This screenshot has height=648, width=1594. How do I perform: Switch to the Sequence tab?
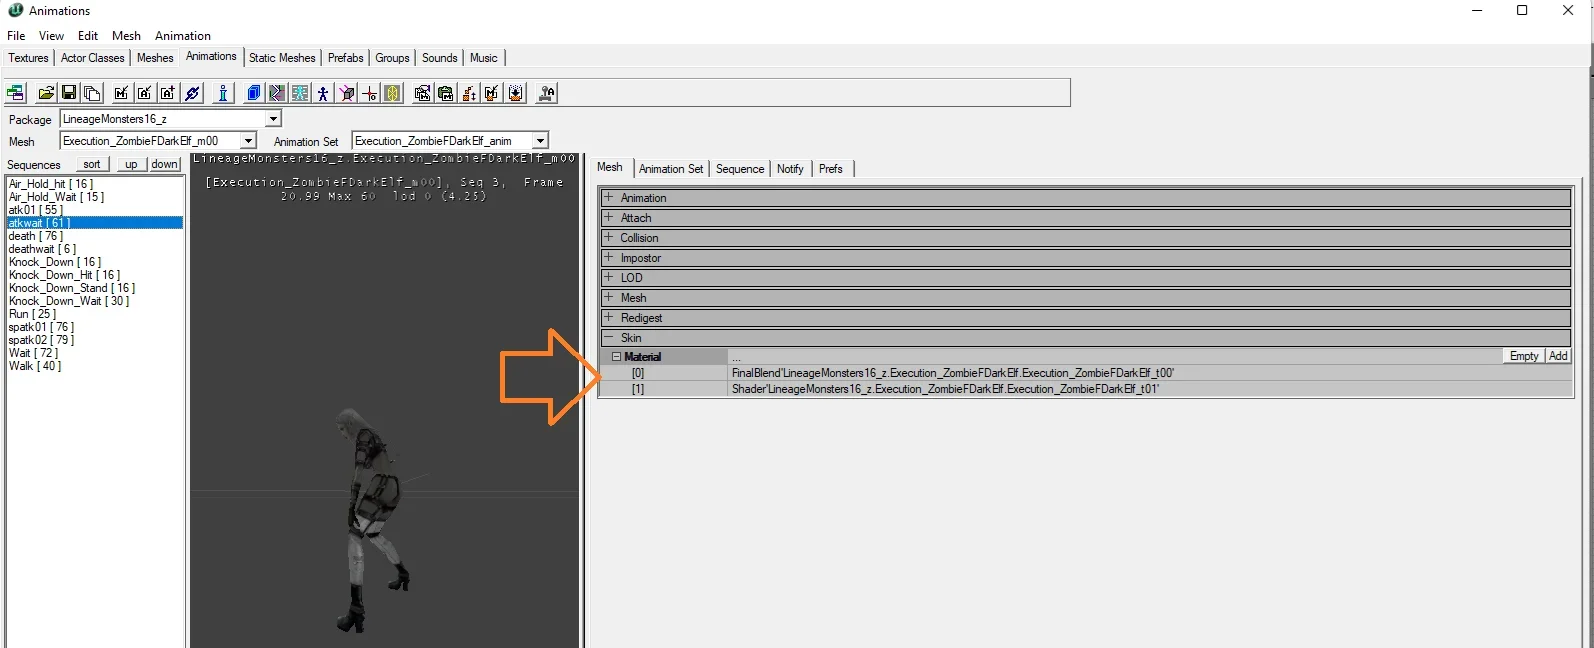(740, 169)
